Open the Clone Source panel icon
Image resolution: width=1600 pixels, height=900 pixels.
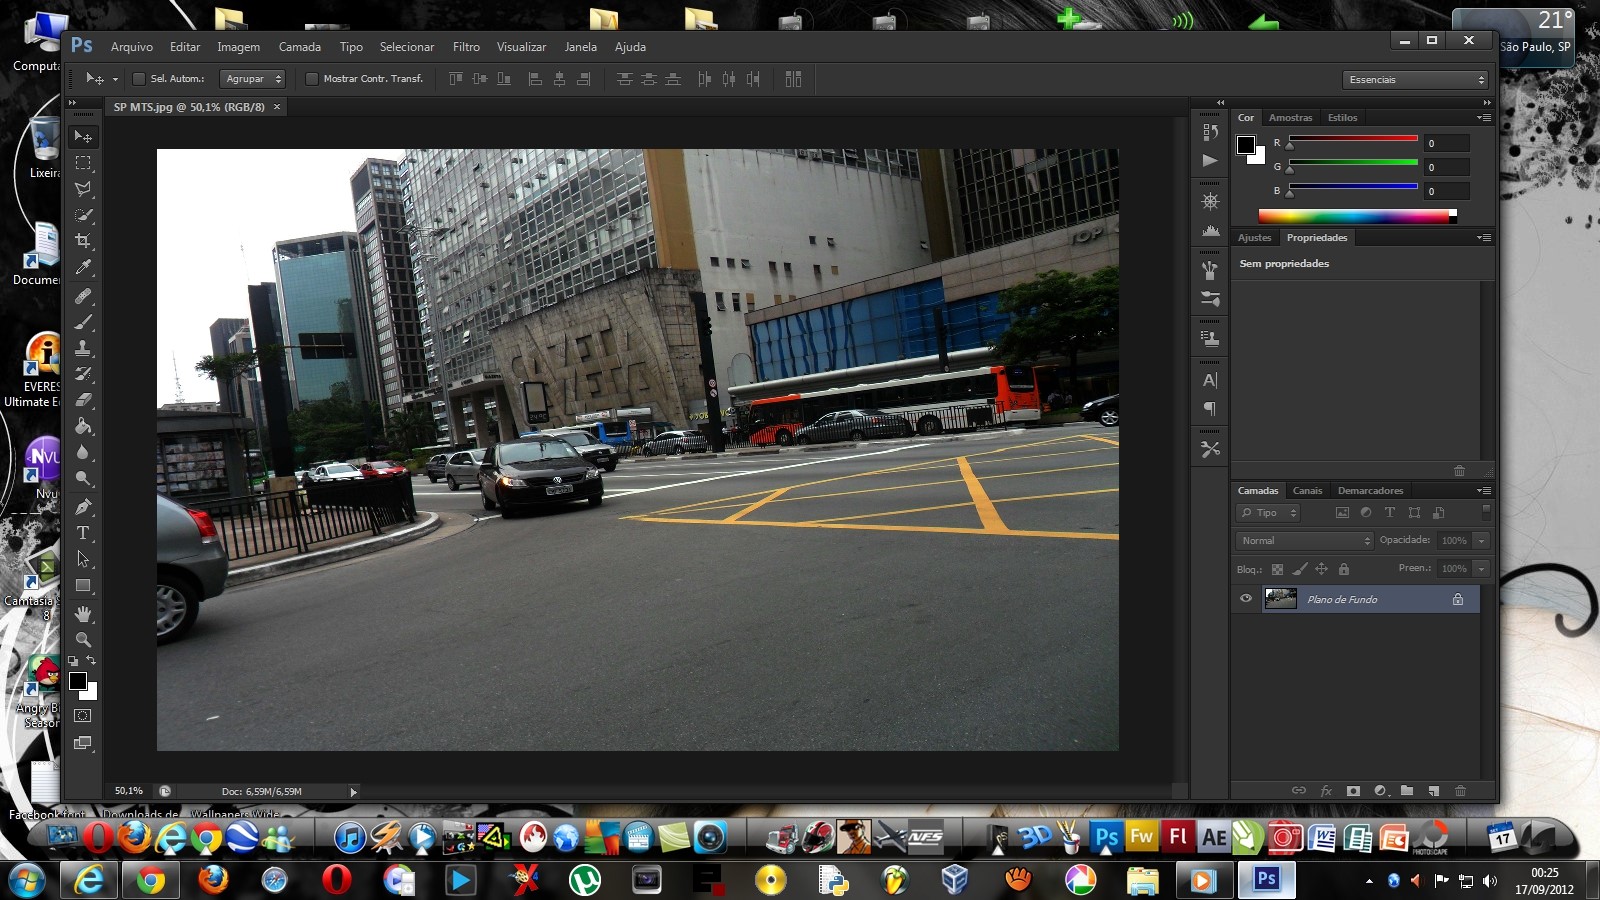[1210, 338]
